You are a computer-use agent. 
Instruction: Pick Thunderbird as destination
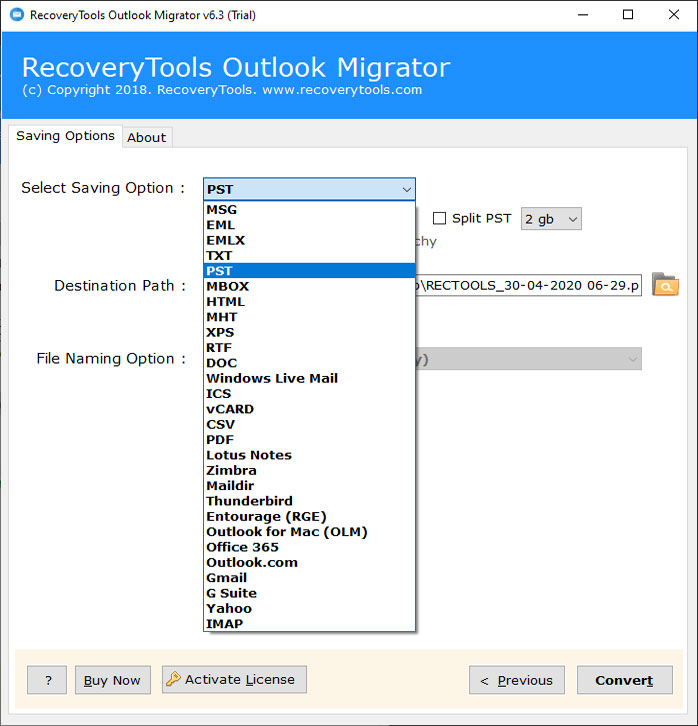pos(309,501)
